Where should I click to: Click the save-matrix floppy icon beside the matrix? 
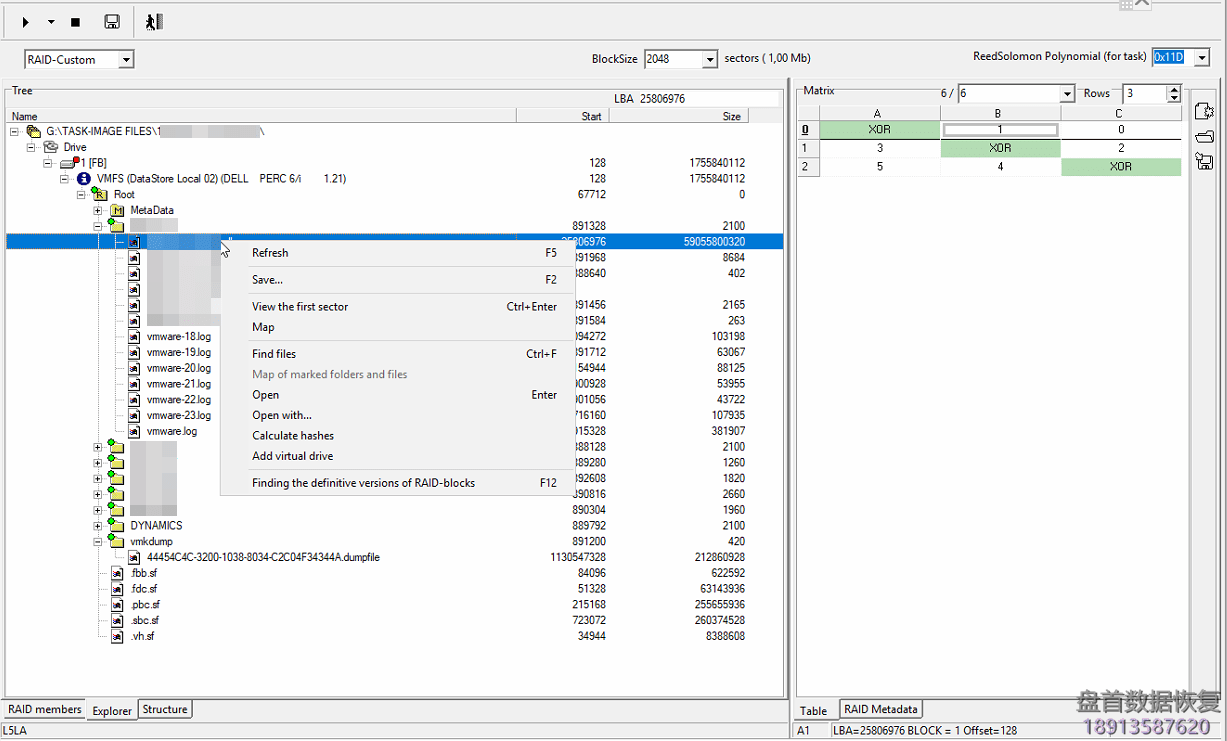(1204, 162)
